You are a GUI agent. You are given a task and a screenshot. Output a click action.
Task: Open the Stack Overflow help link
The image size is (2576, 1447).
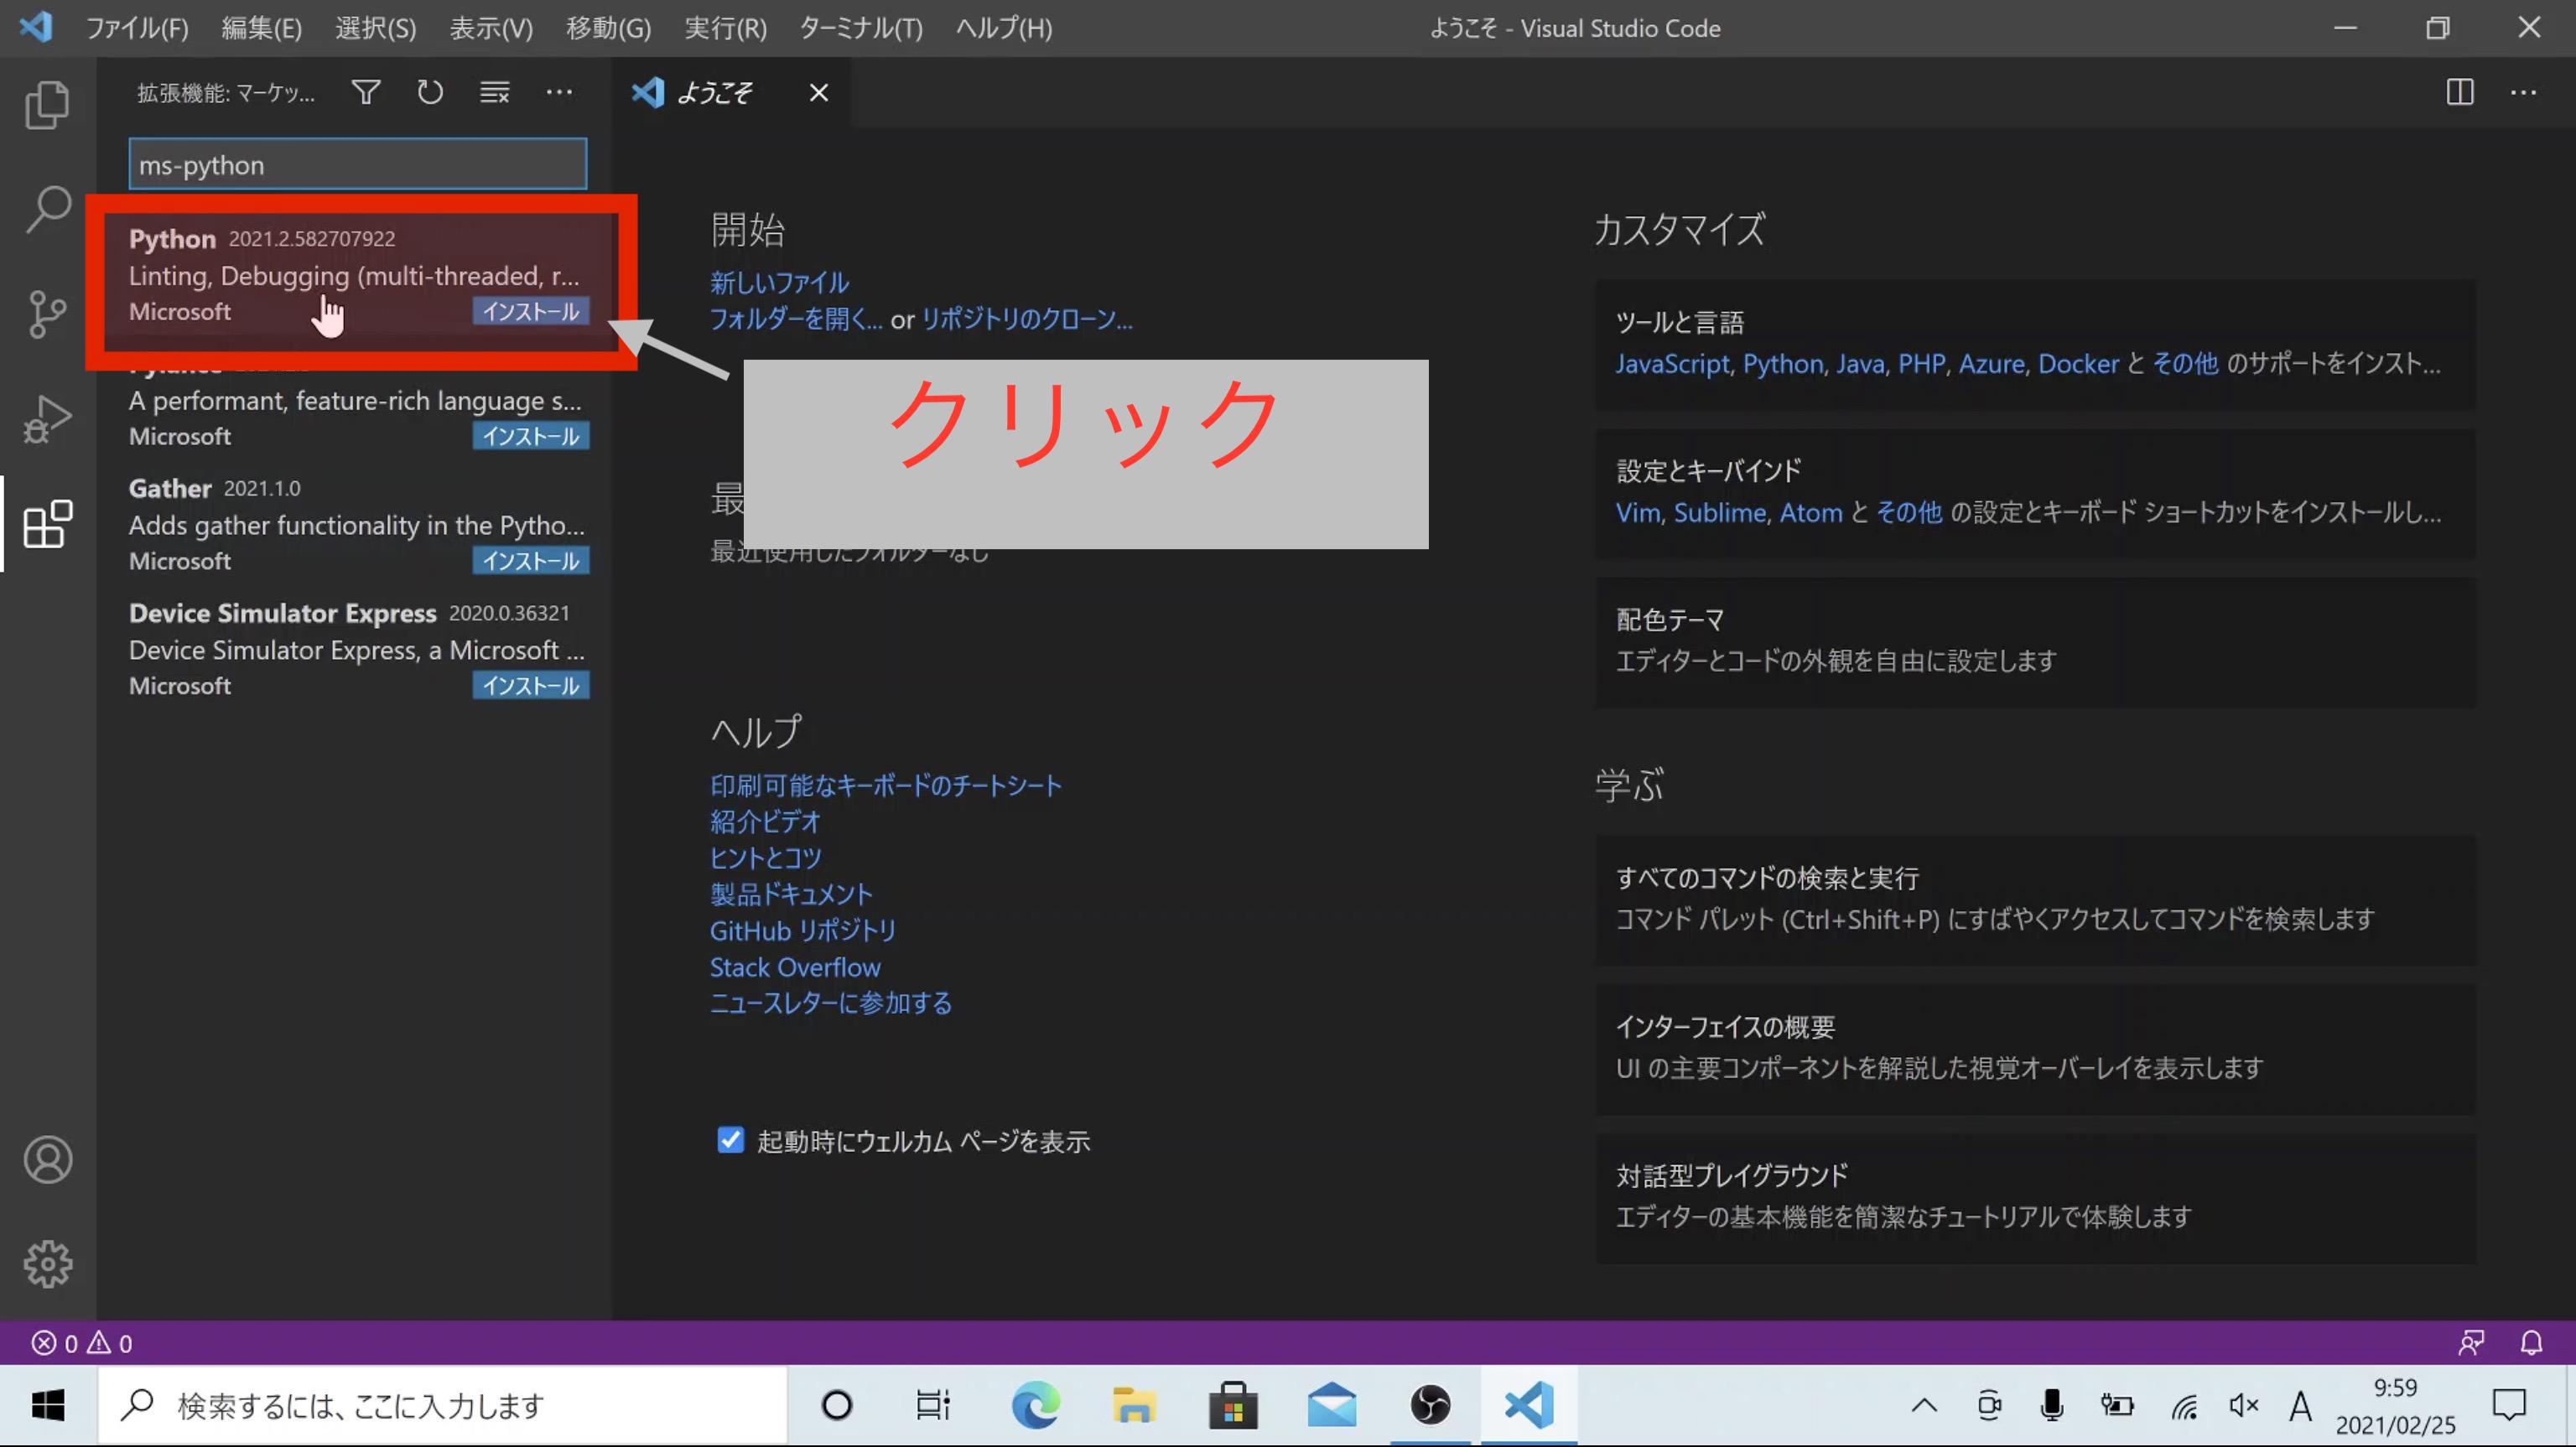coord(794,966)
